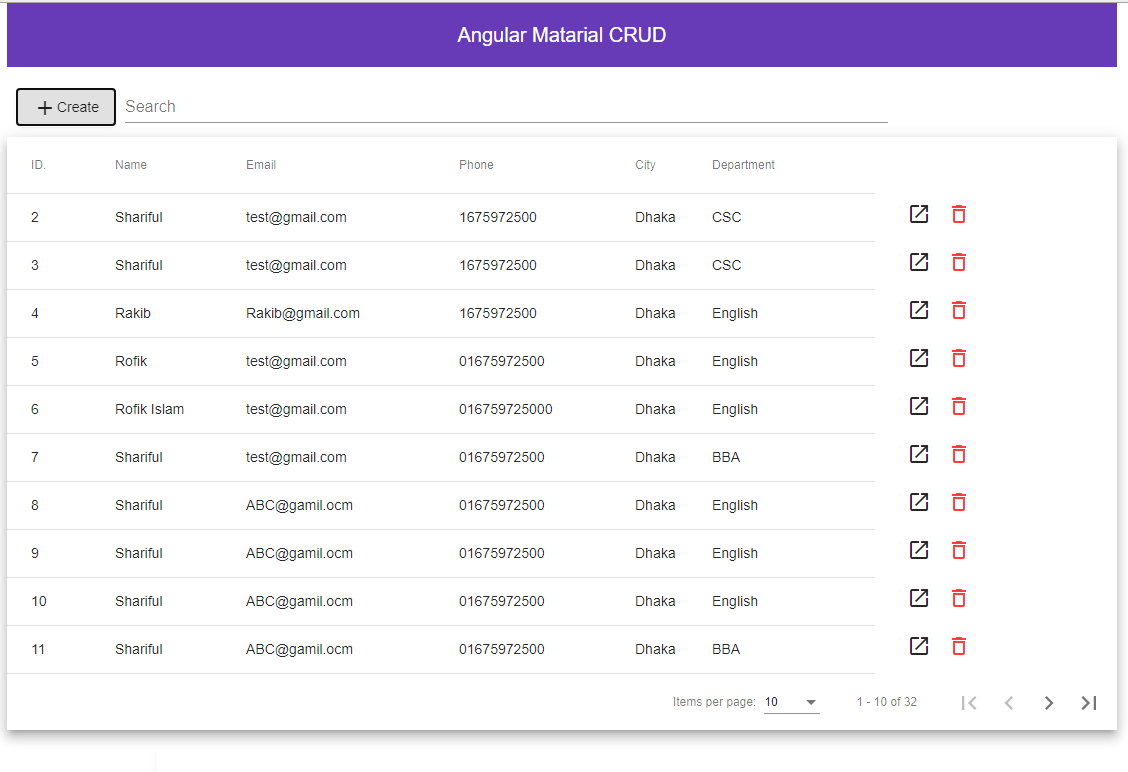Jump to the last page
The width and height of the screenshot is (1128, 772).
click(x=1088, y=703)
